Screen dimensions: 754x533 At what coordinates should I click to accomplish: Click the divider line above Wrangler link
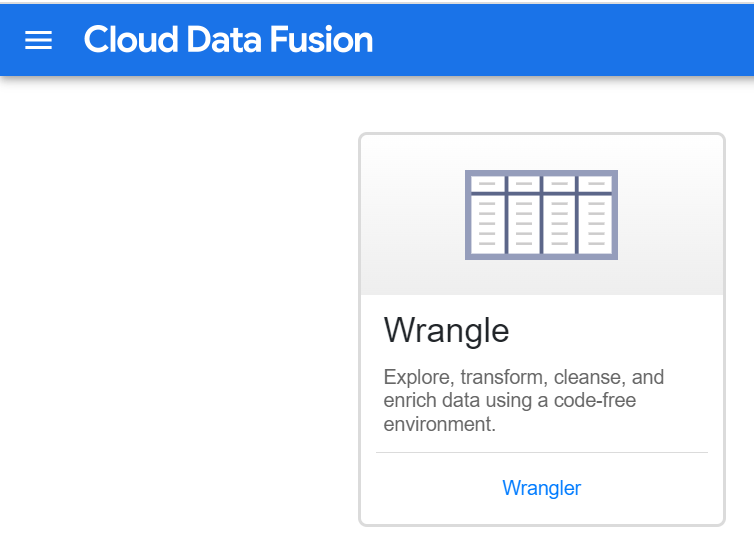pos(541,453)
